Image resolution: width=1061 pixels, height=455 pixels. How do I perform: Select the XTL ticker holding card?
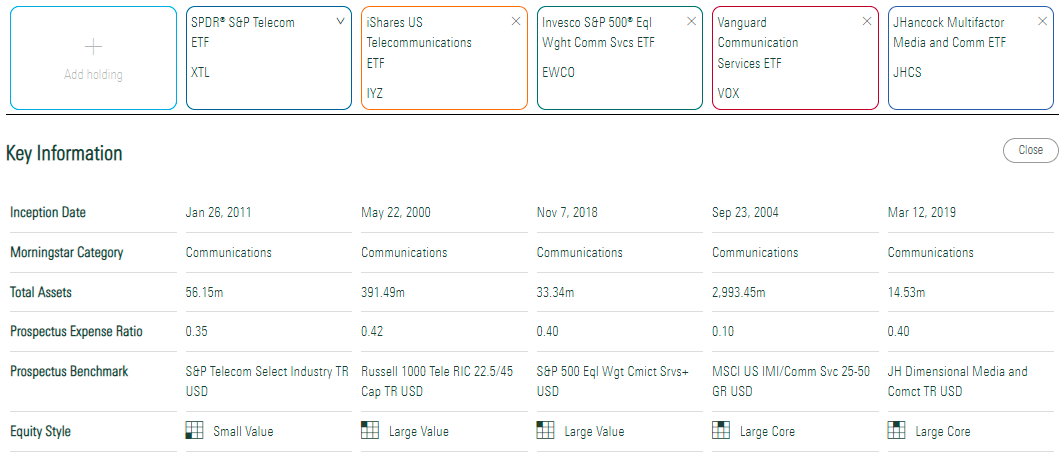click(x=200, y=73)
